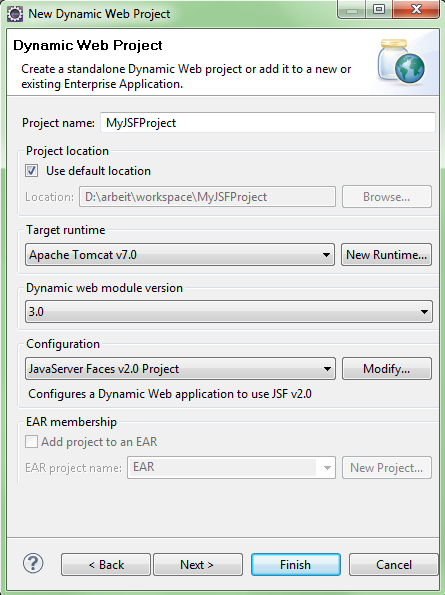This screenshot has height=595, width=445.
Task: Cancel the new project wizard
Action: coord(393,565)
